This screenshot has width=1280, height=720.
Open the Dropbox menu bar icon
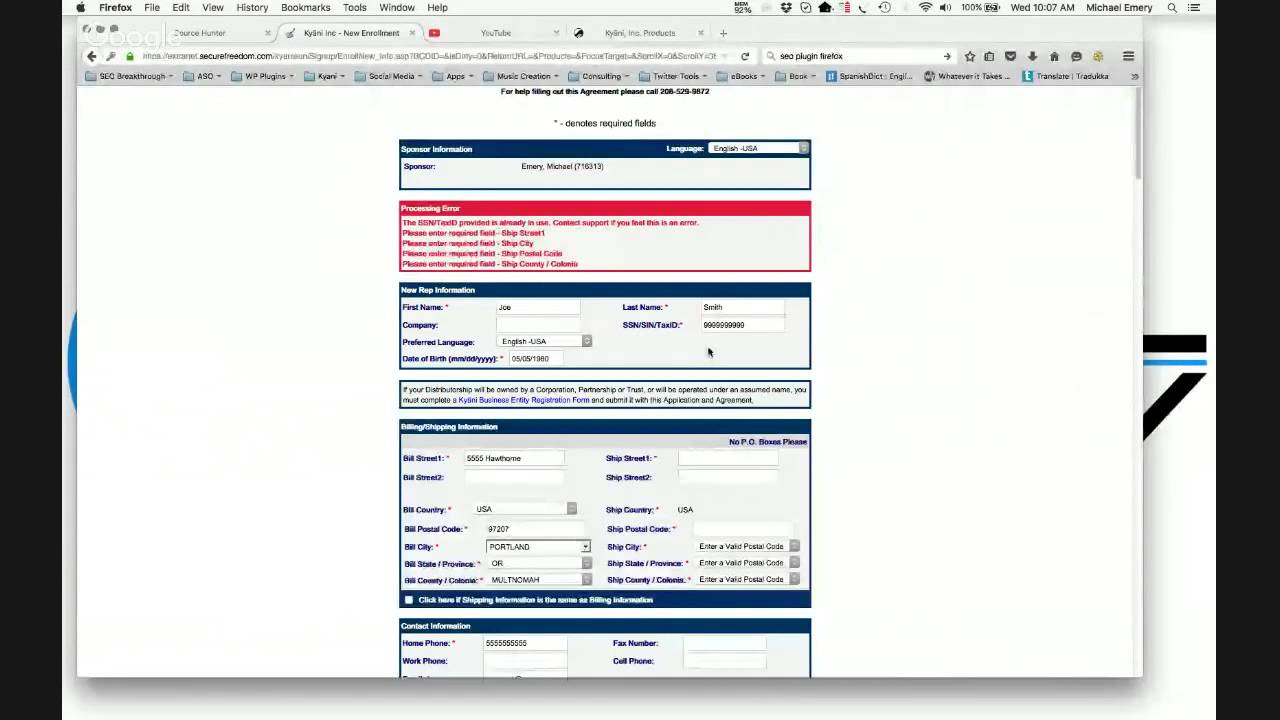[x=786, y=7]
